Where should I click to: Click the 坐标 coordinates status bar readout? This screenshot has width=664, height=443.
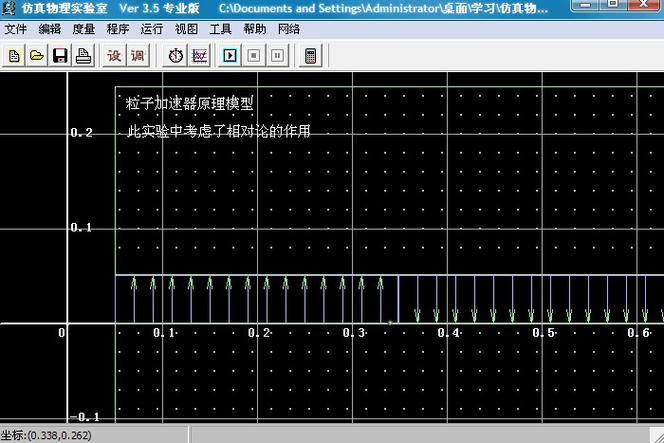[46, 435]
